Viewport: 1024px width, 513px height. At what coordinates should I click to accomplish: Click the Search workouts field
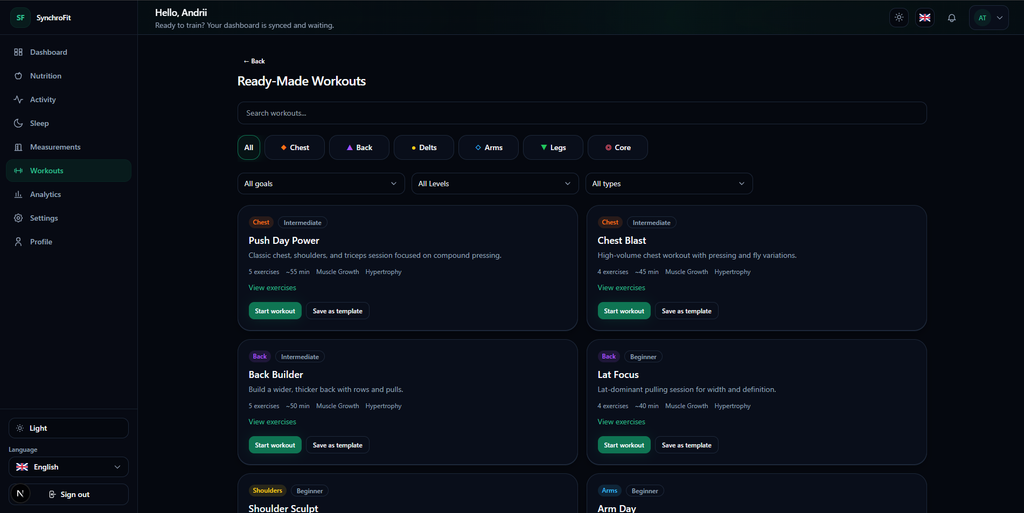(x=582, y=113)
